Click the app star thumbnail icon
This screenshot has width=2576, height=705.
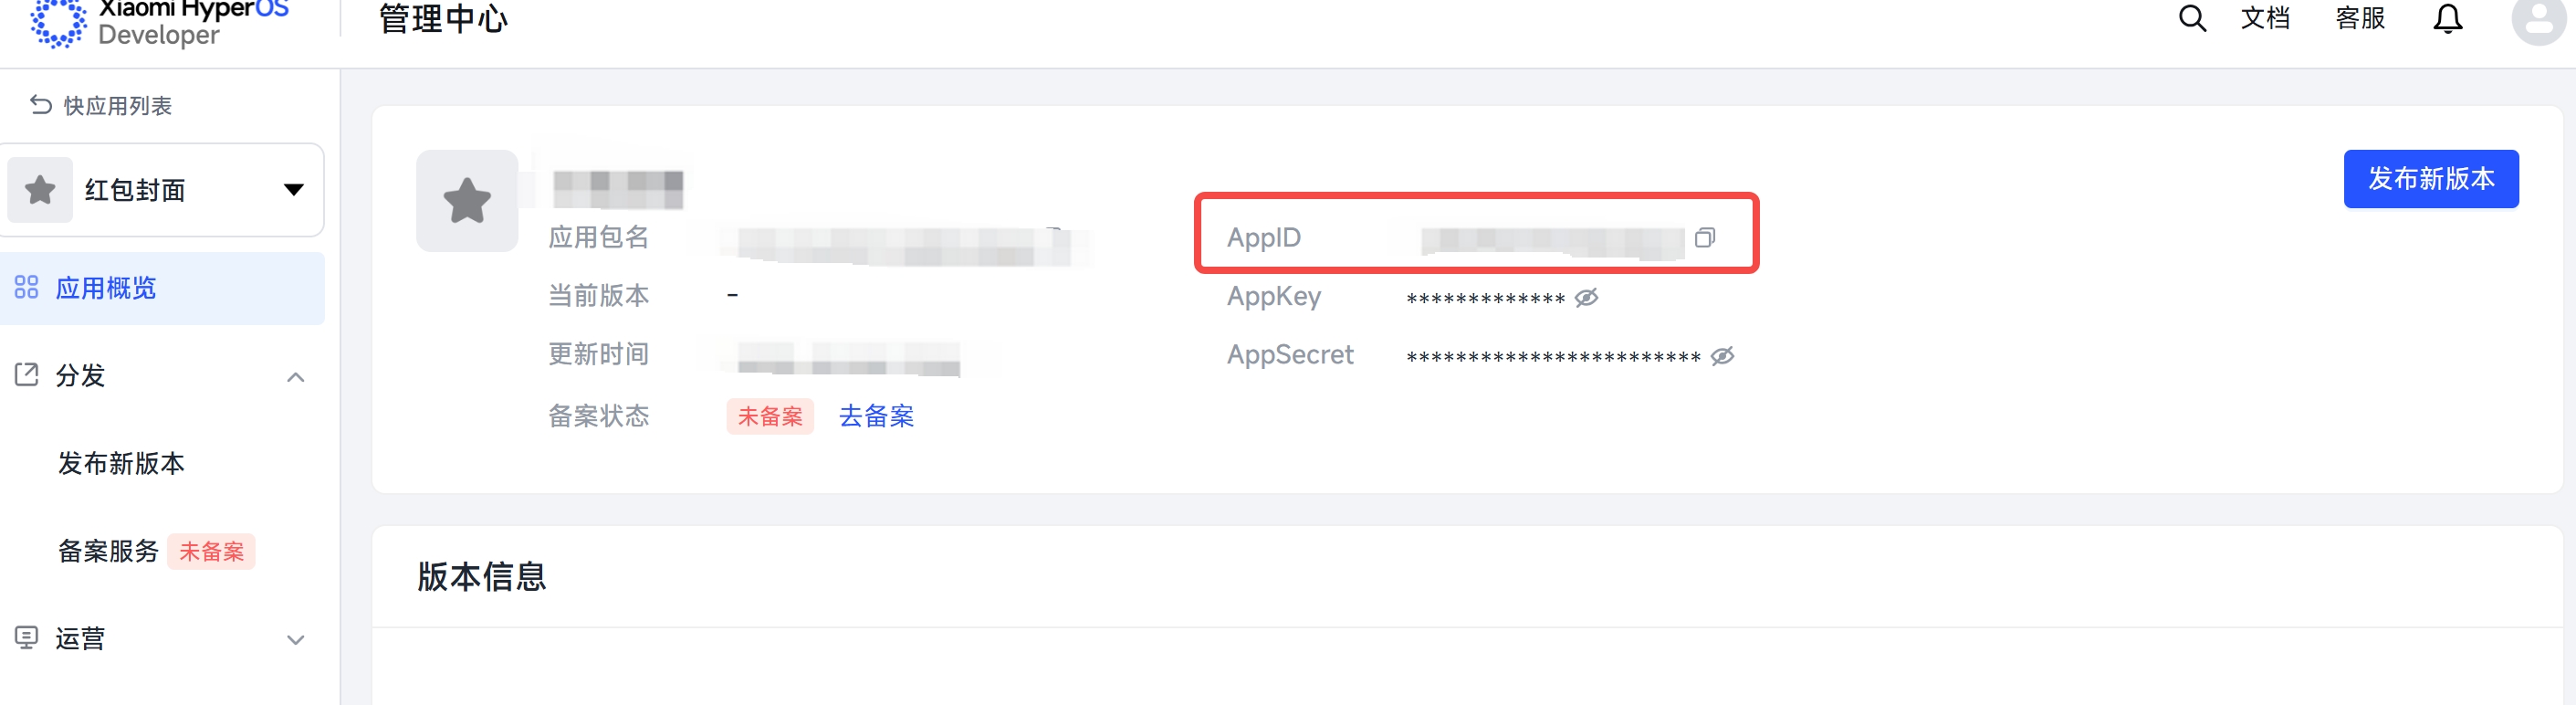[x=467, y=201]
